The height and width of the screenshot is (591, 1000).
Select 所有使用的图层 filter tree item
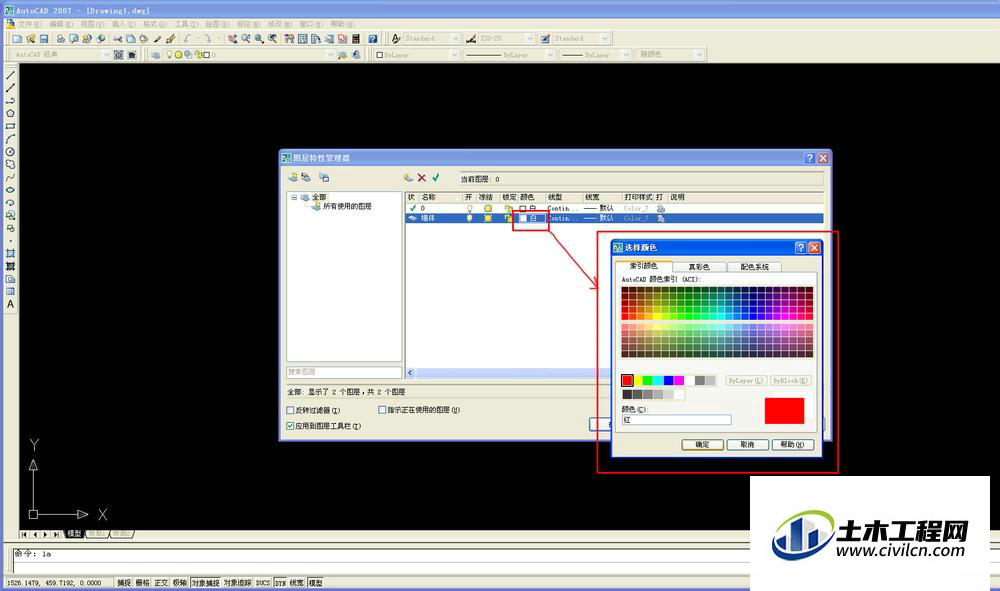pyautogui.click(x=347, y=207)
